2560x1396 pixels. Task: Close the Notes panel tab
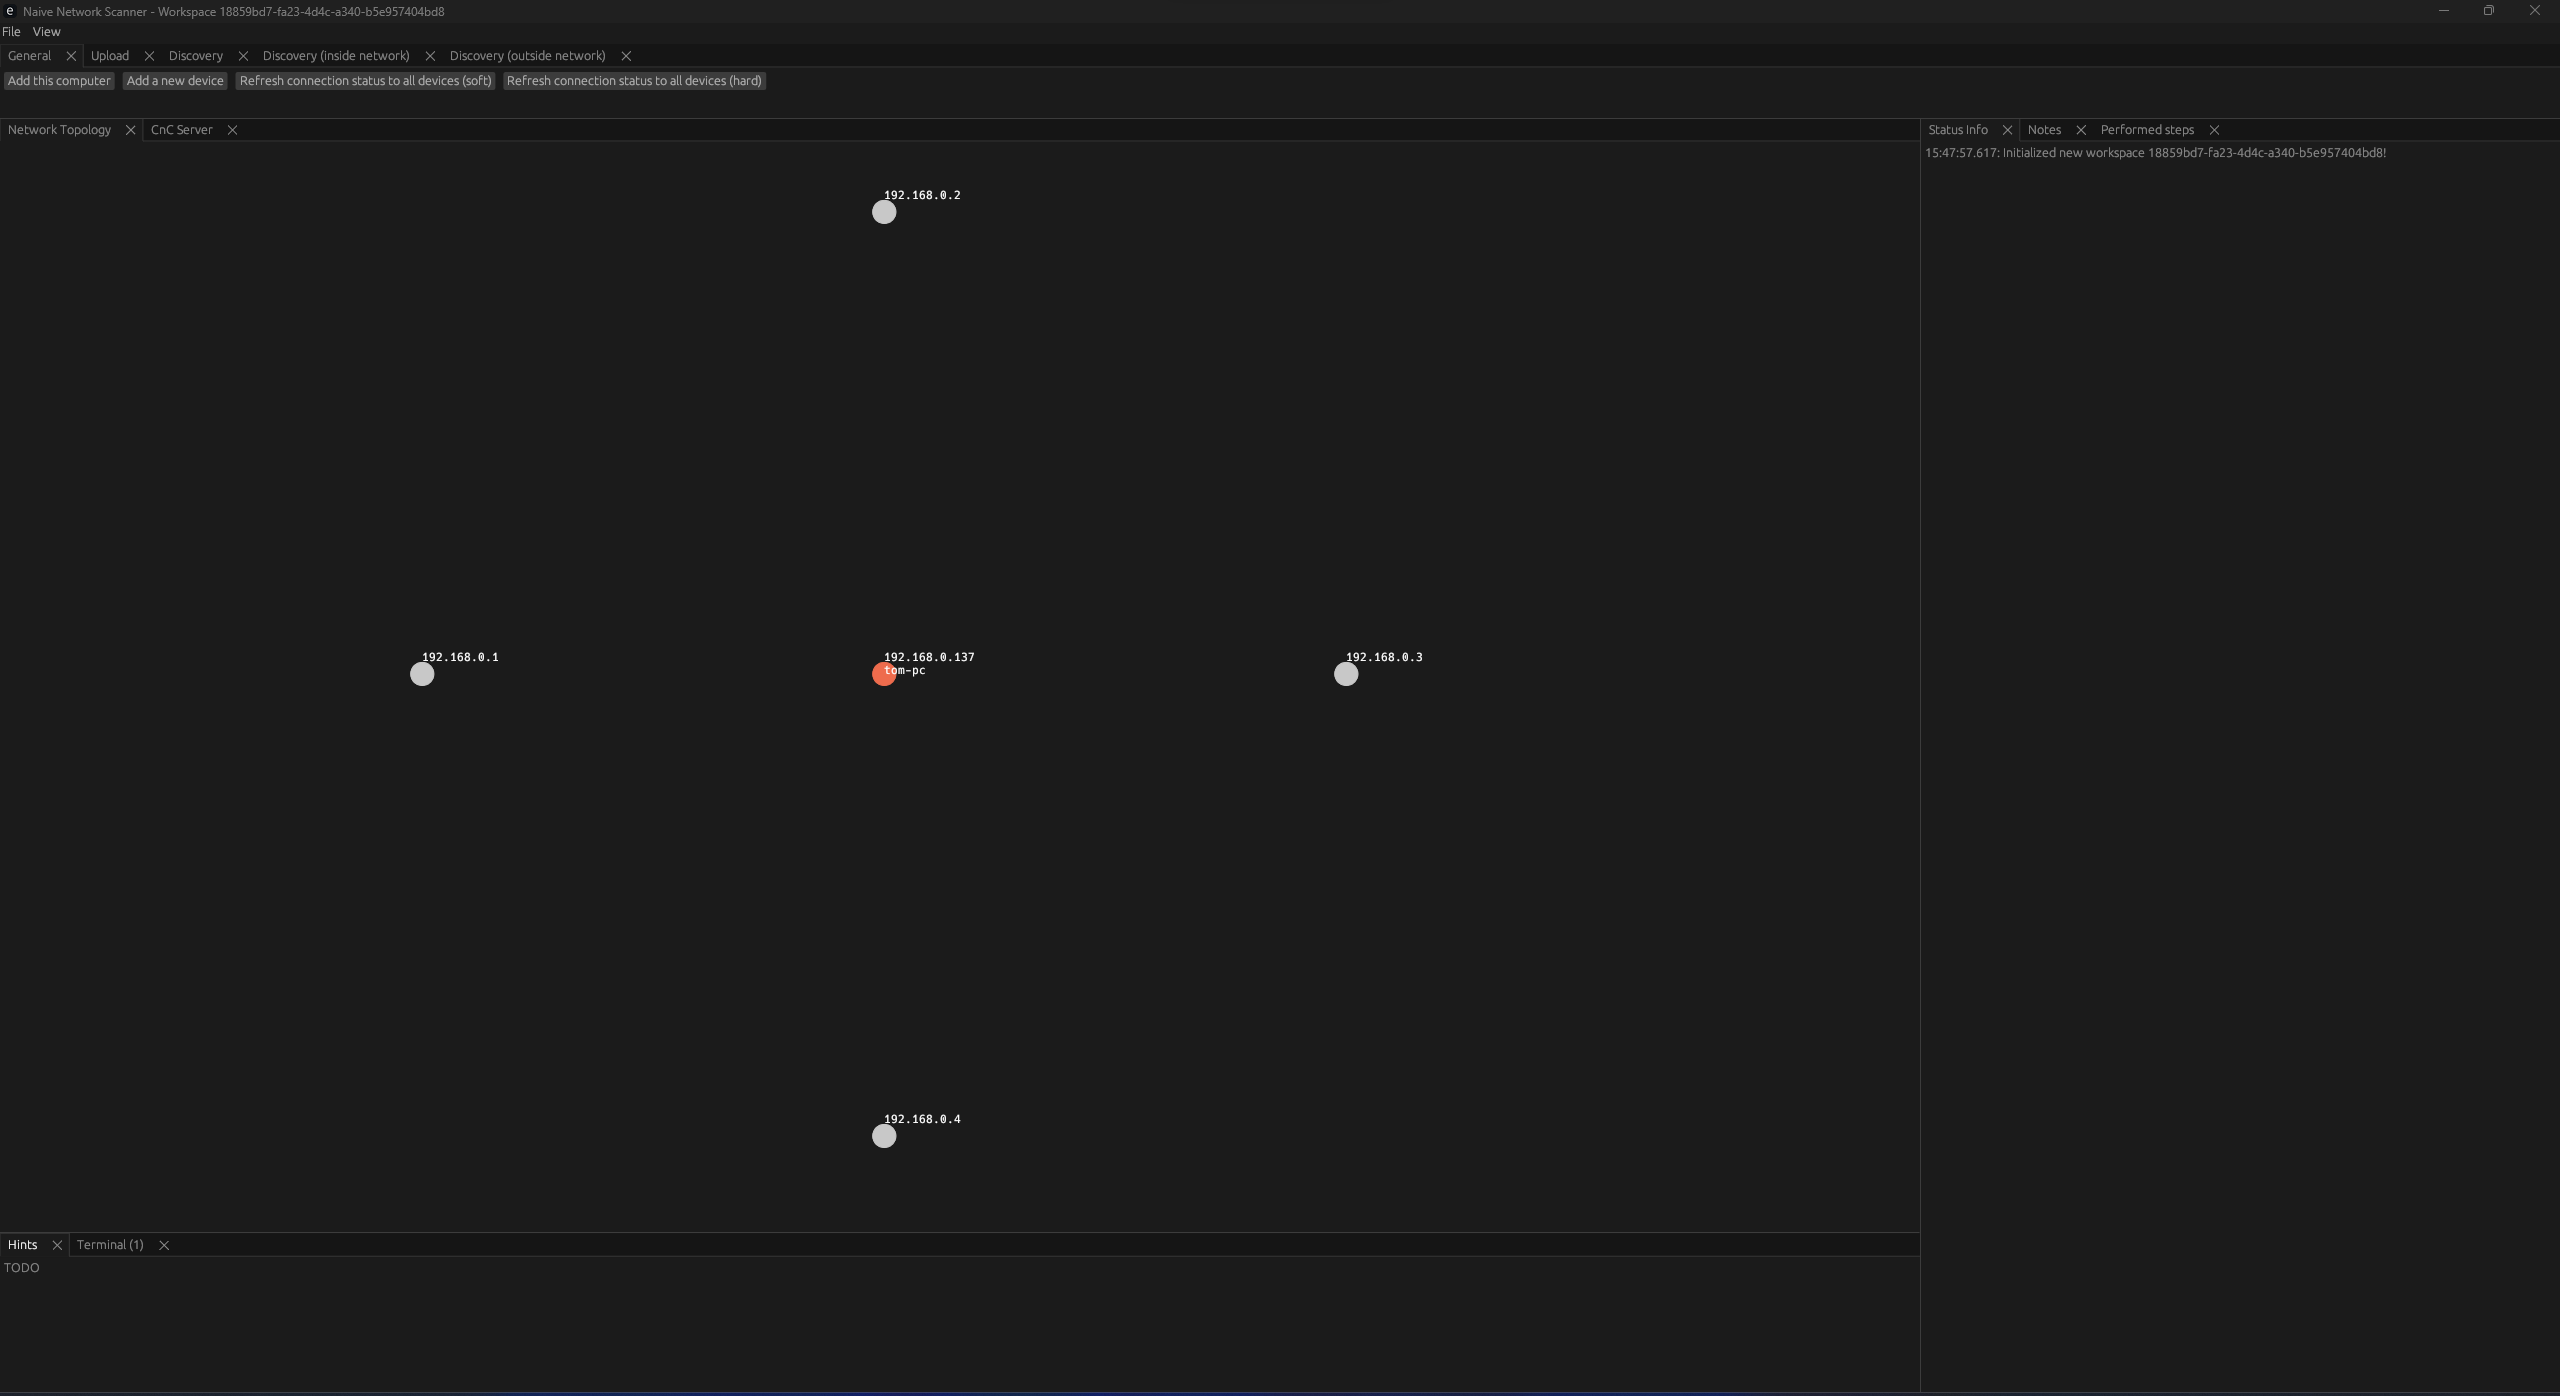point(2079,129)
